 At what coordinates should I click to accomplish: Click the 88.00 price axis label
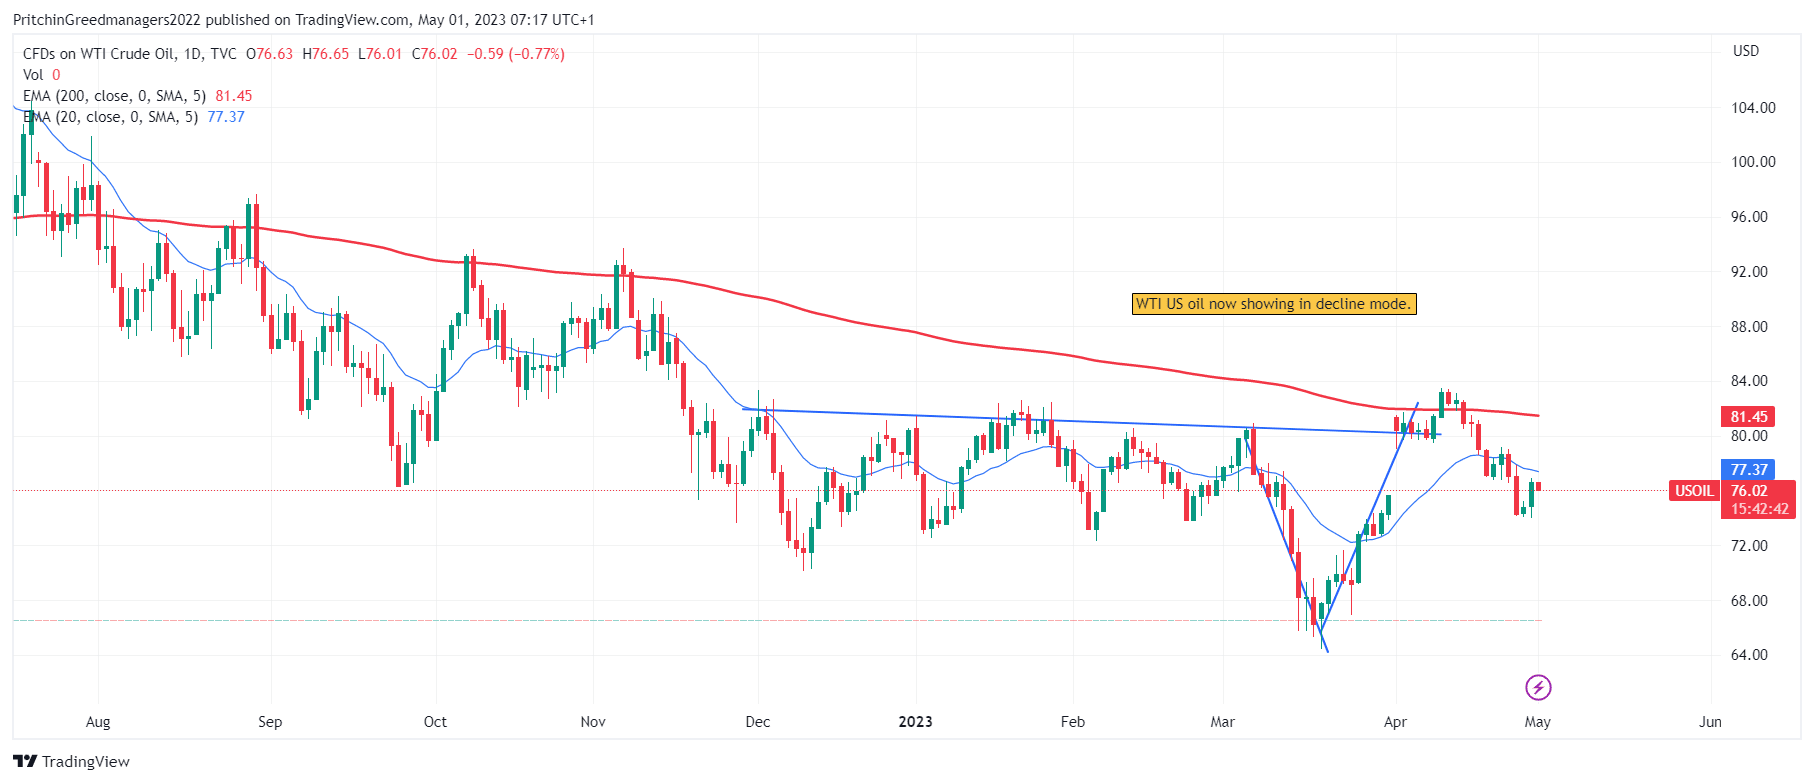[x=1749, y=327]
